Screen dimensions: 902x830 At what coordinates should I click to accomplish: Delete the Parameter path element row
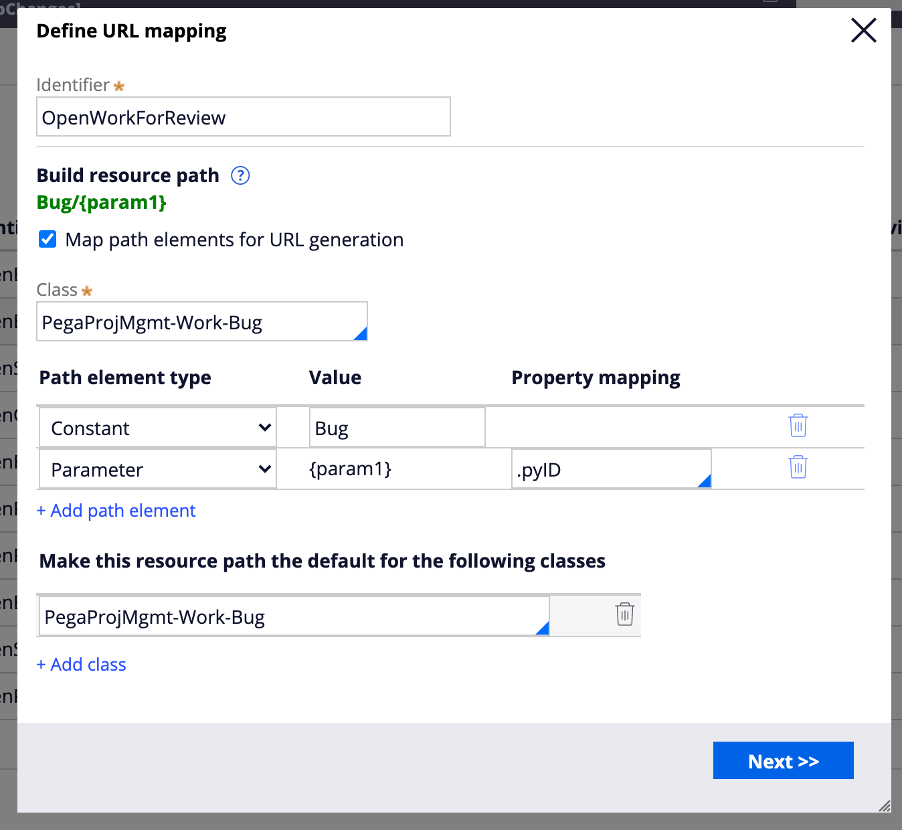[x=797, y=466]
